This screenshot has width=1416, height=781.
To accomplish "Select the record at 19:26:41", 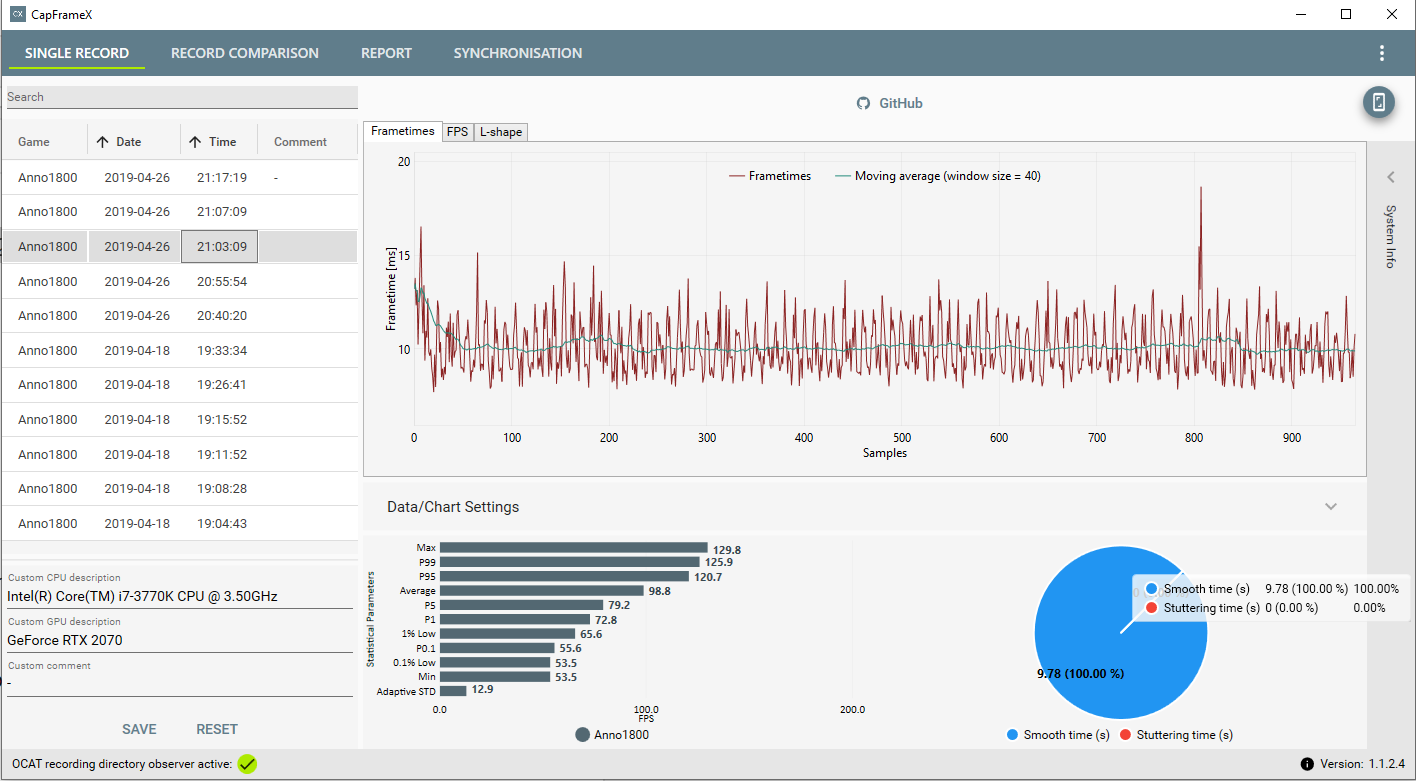I will pyautogui.click(x=180, y=384).
